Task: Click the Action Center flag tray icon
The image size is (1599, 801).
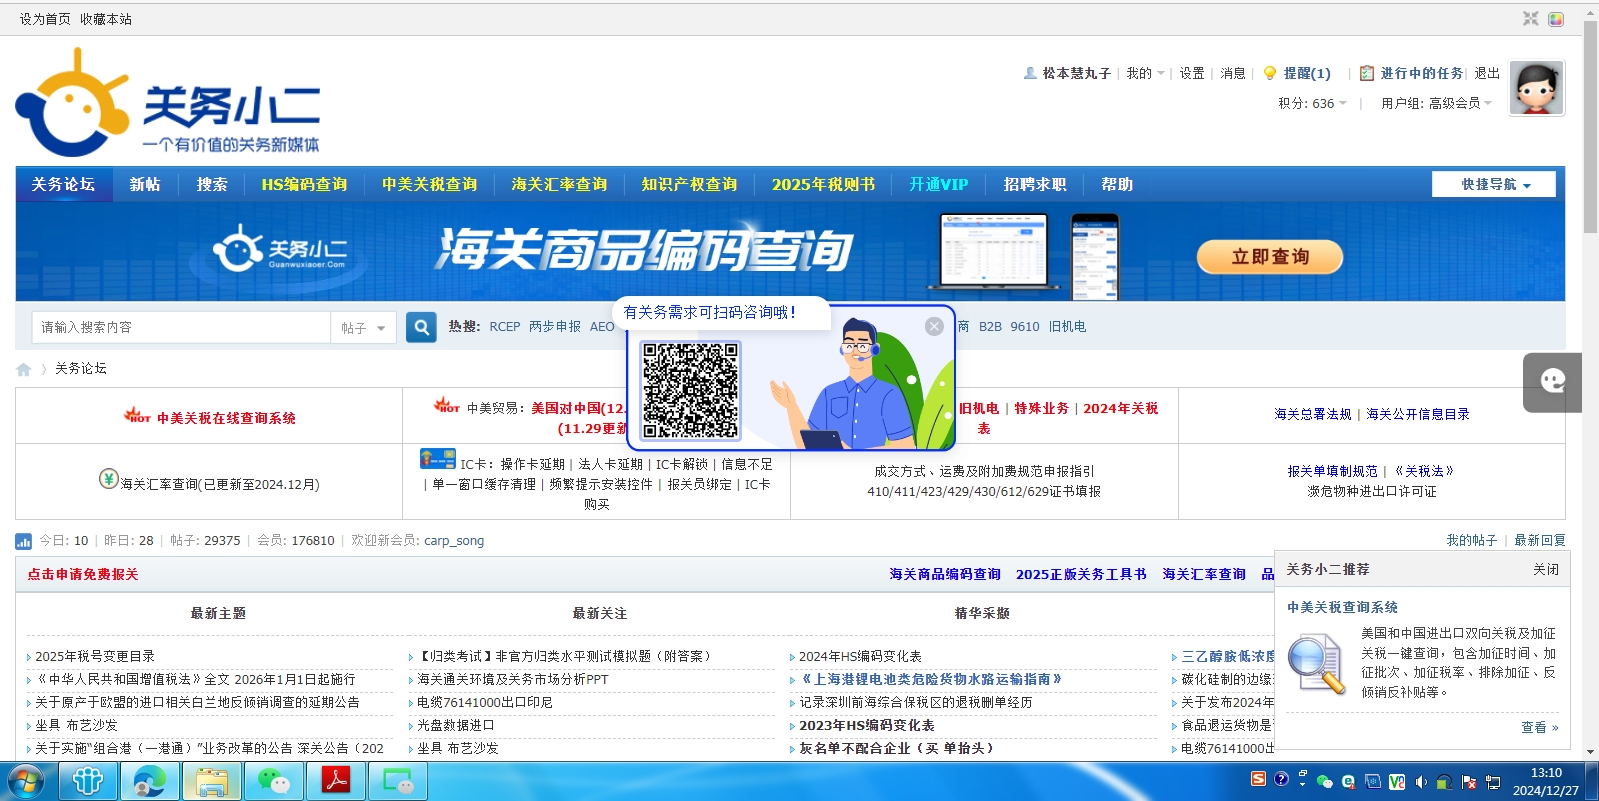Action: tap(1469, 782)
